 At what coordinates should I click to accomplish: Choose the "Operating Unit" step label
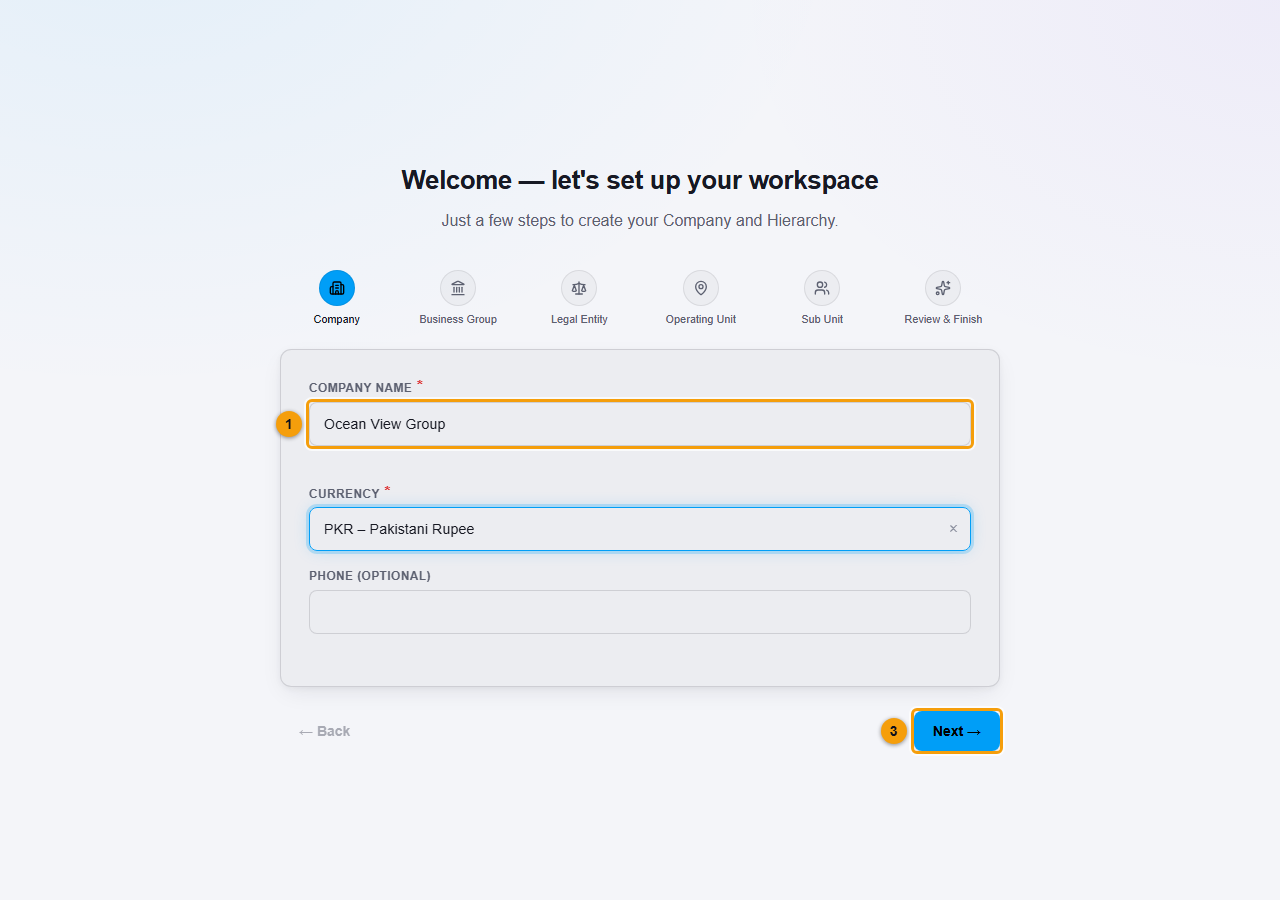tap(701, 319)
